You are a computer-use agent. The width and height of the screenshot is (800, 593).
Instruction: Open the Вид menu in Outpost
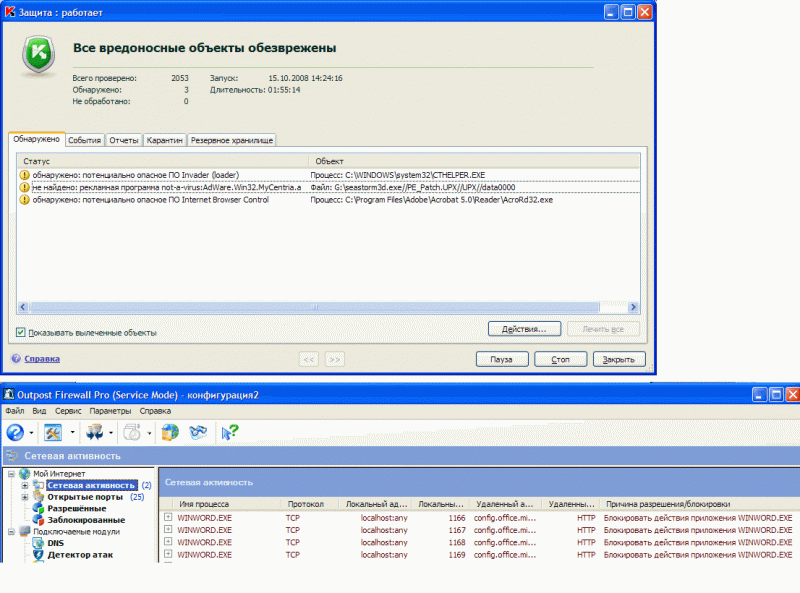[39, 411]
